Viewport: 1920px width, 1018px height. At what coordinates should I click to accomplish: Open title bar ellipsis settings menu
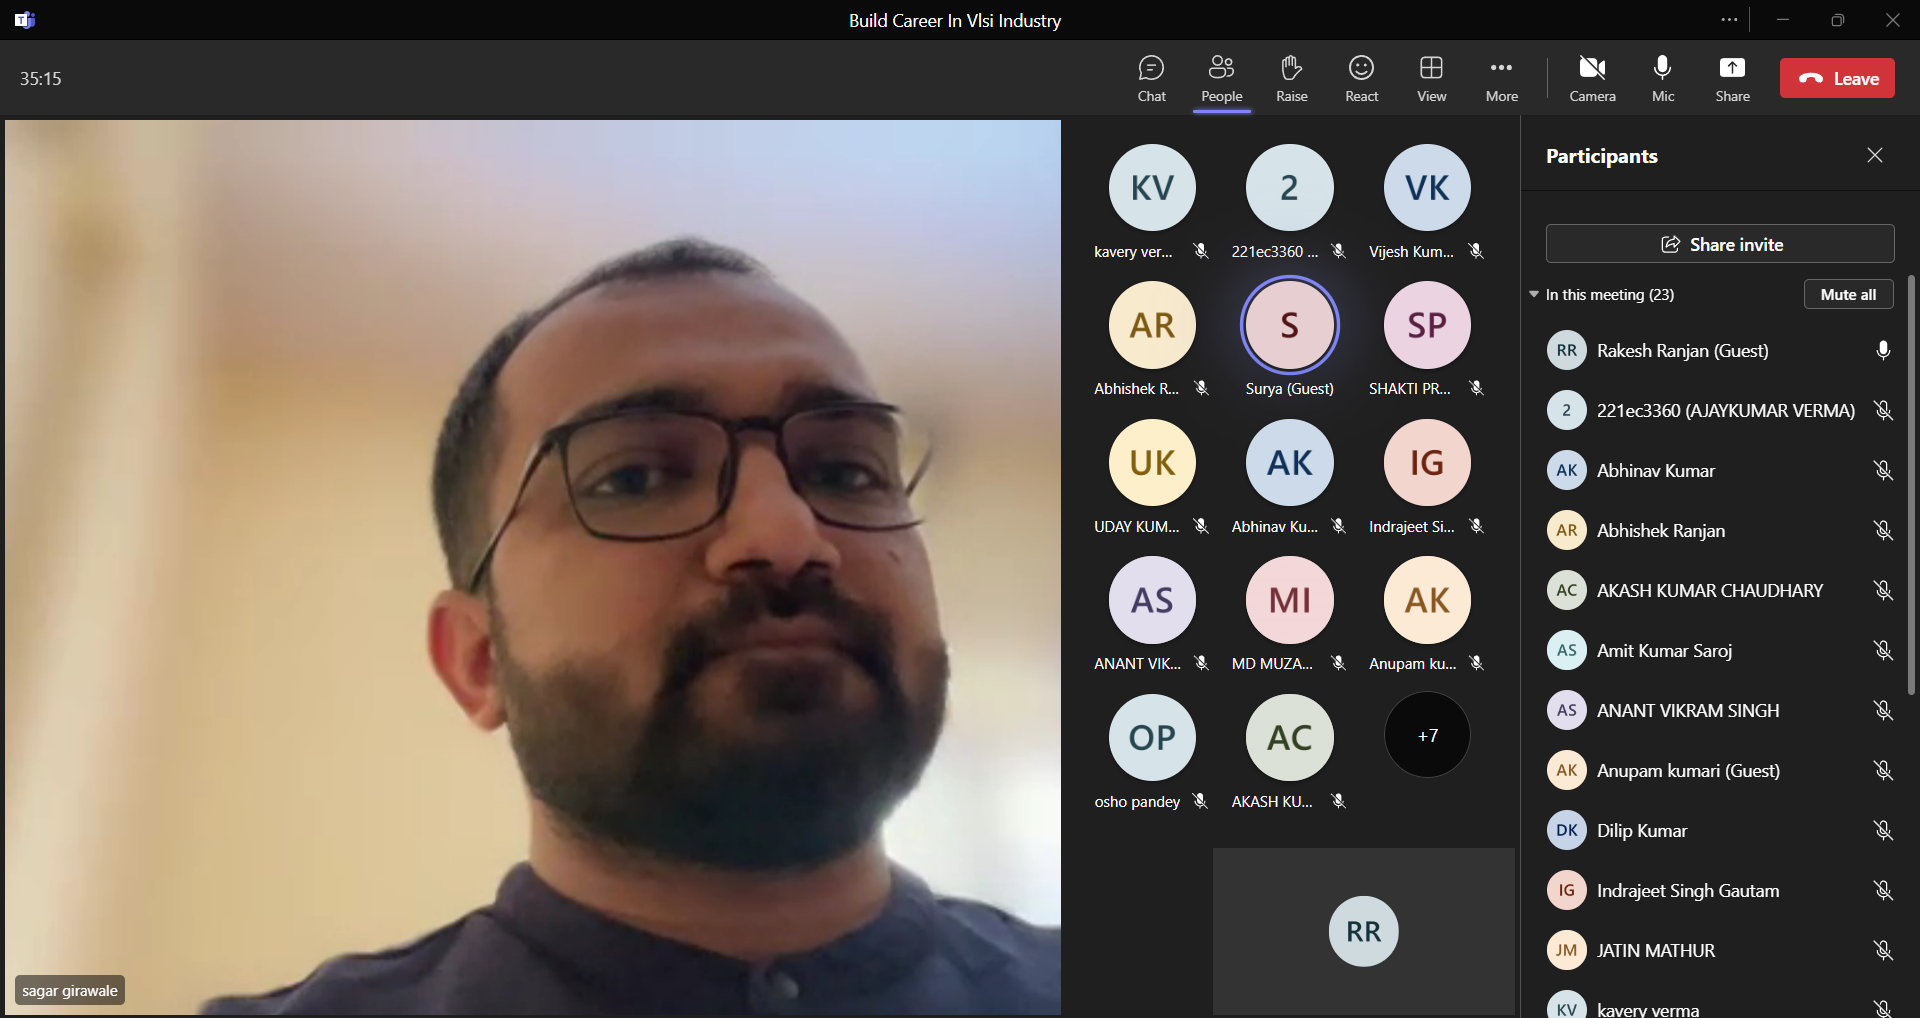click(x=1729, y=20)
